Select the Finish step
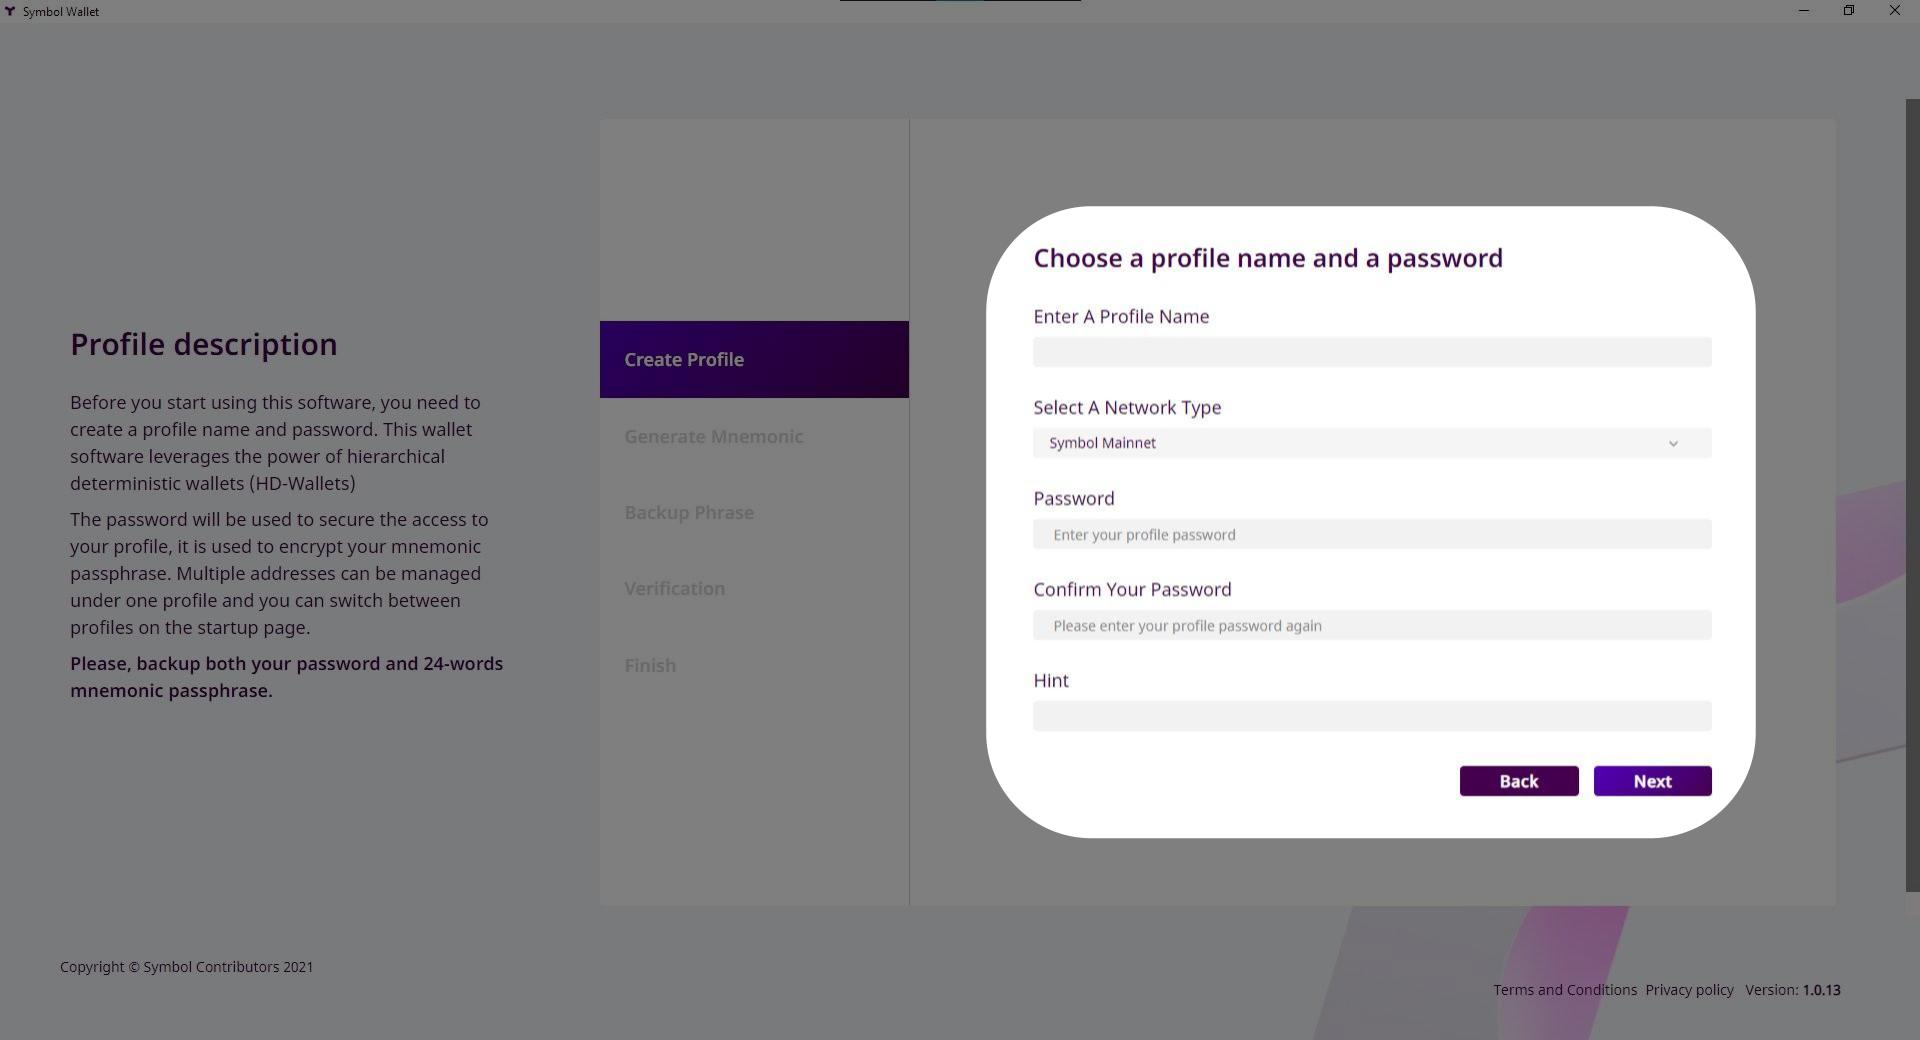This screenshot has width=1920, height=1040. coord(649,666)
